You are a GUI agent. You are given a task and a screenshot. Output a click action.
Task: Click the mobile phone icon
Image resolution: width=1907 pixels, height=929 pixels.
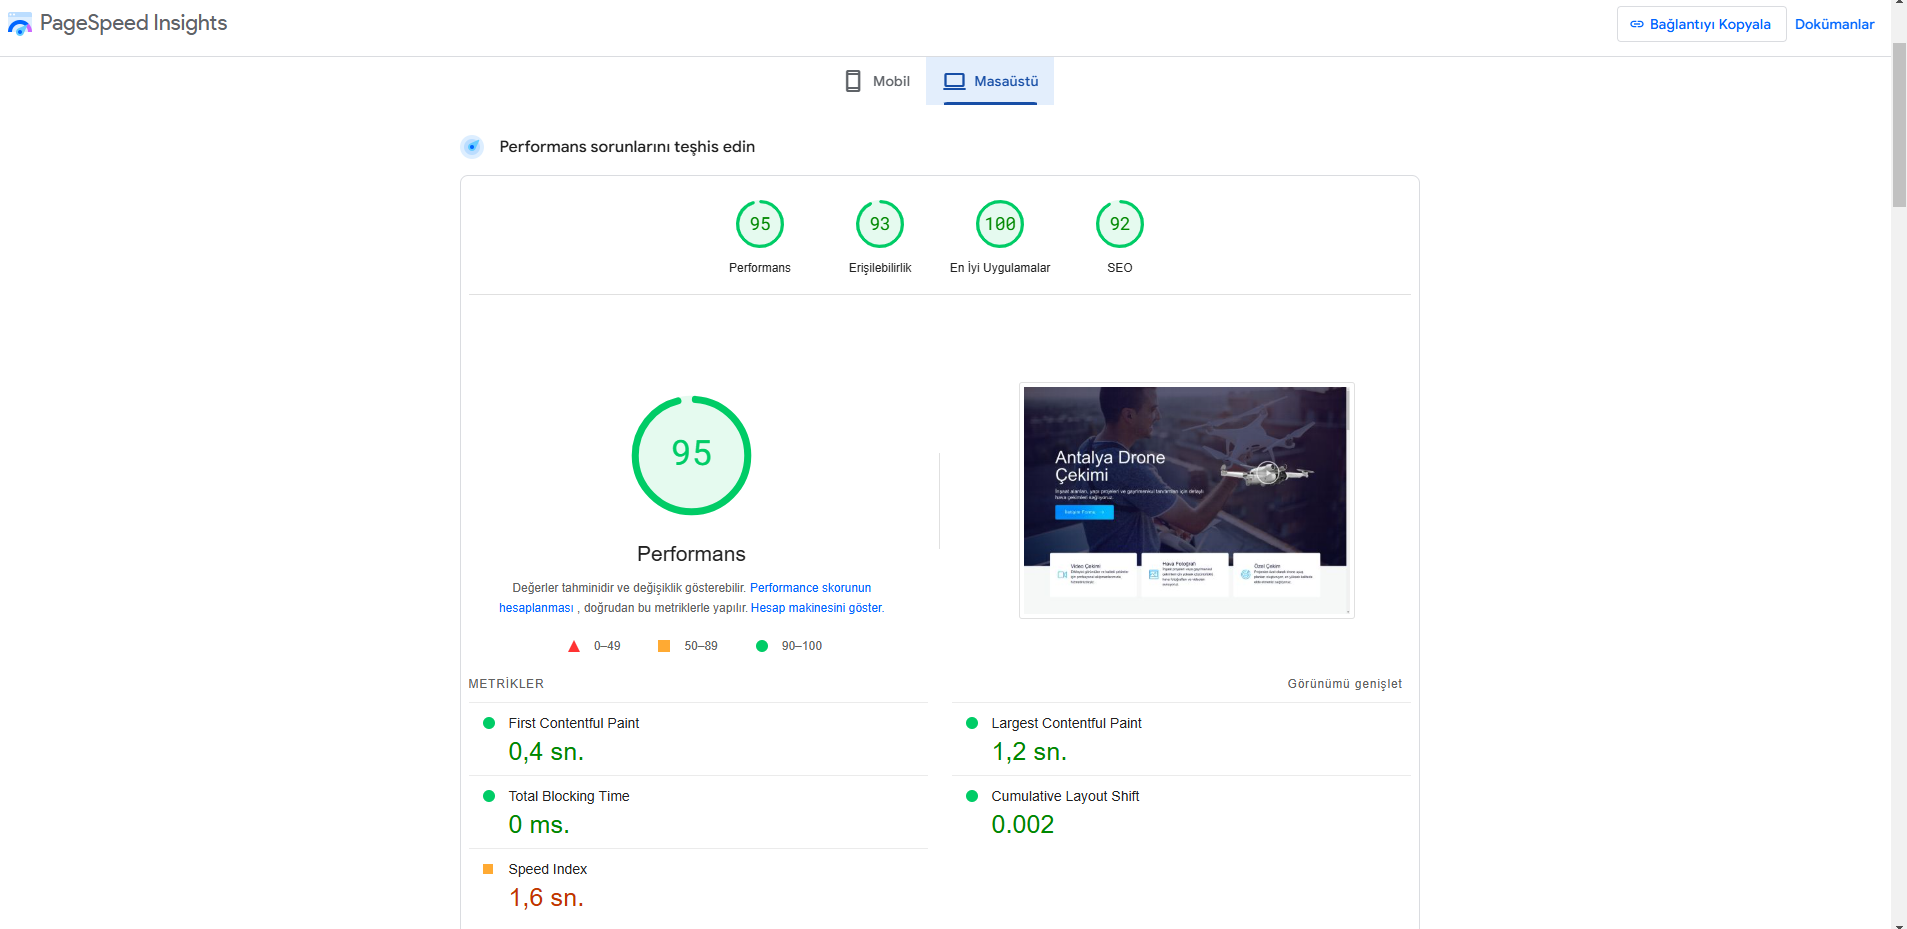click(853, 81)
